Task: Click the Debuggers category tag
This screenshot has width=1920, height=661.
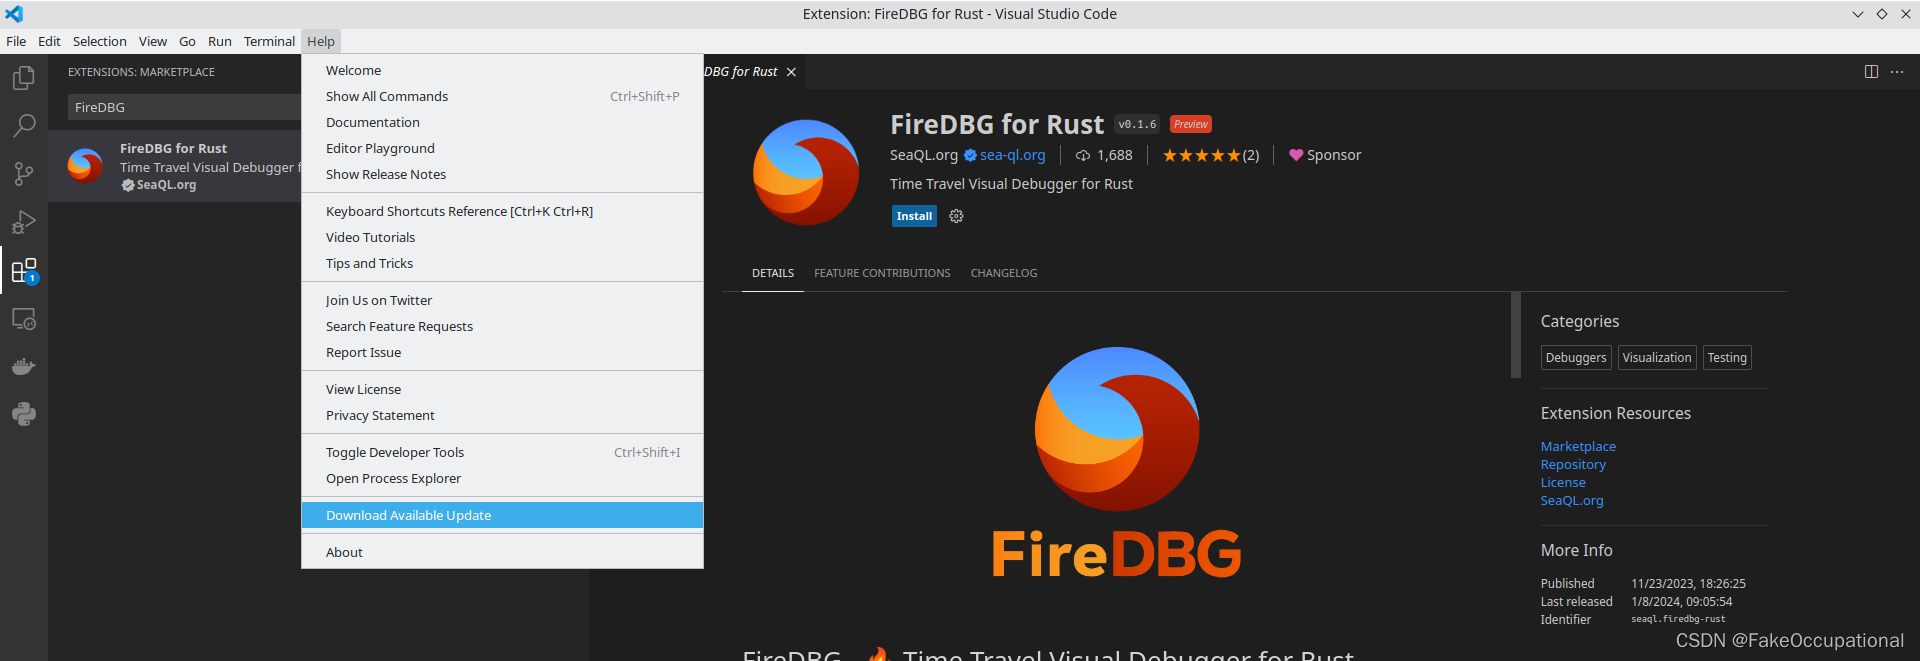Action: click(x=1576, y=358)
